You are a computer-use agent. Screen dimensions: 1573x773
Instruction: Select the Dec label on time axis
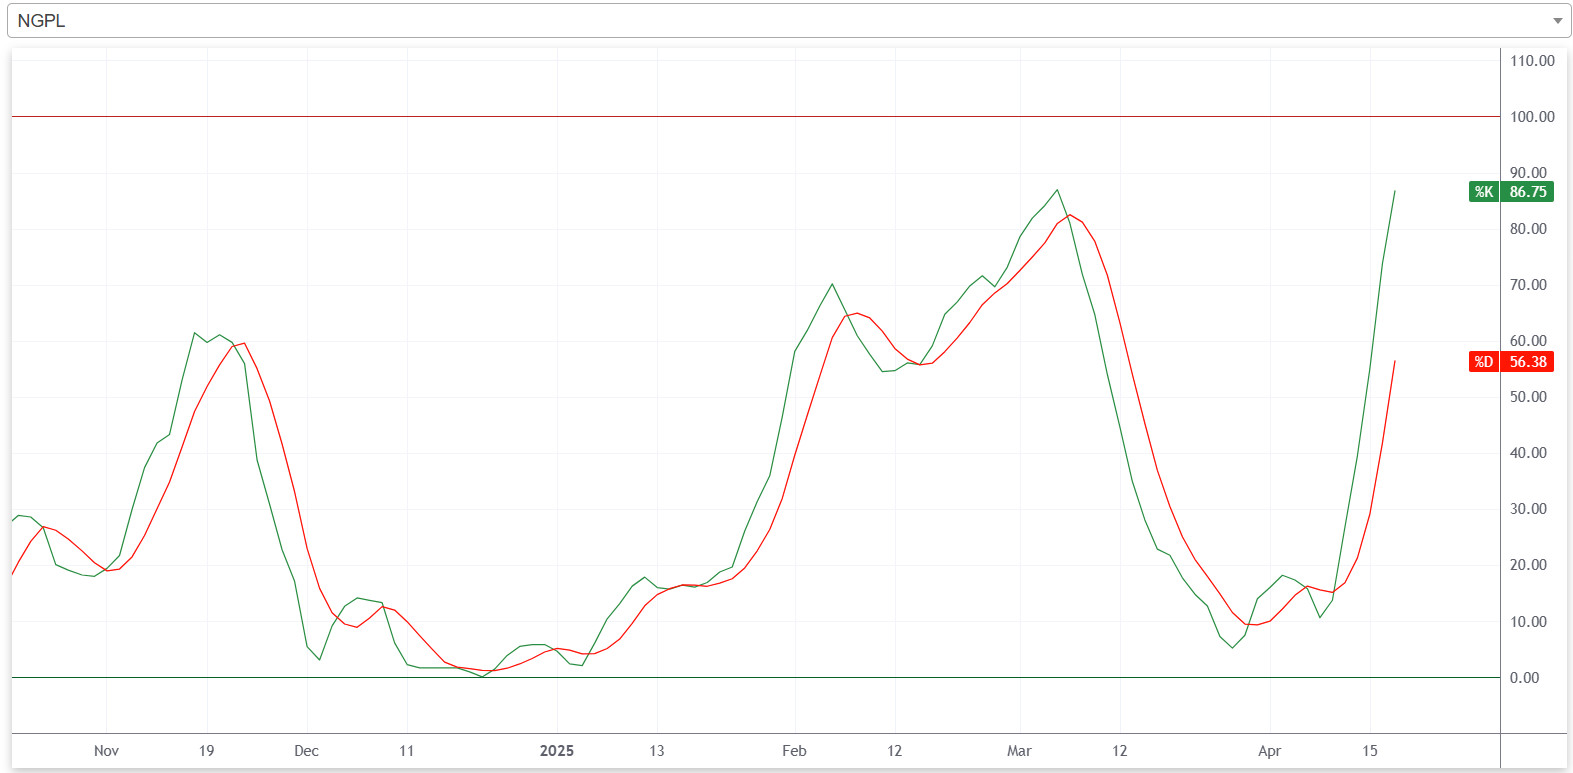(x=306, y=751)
